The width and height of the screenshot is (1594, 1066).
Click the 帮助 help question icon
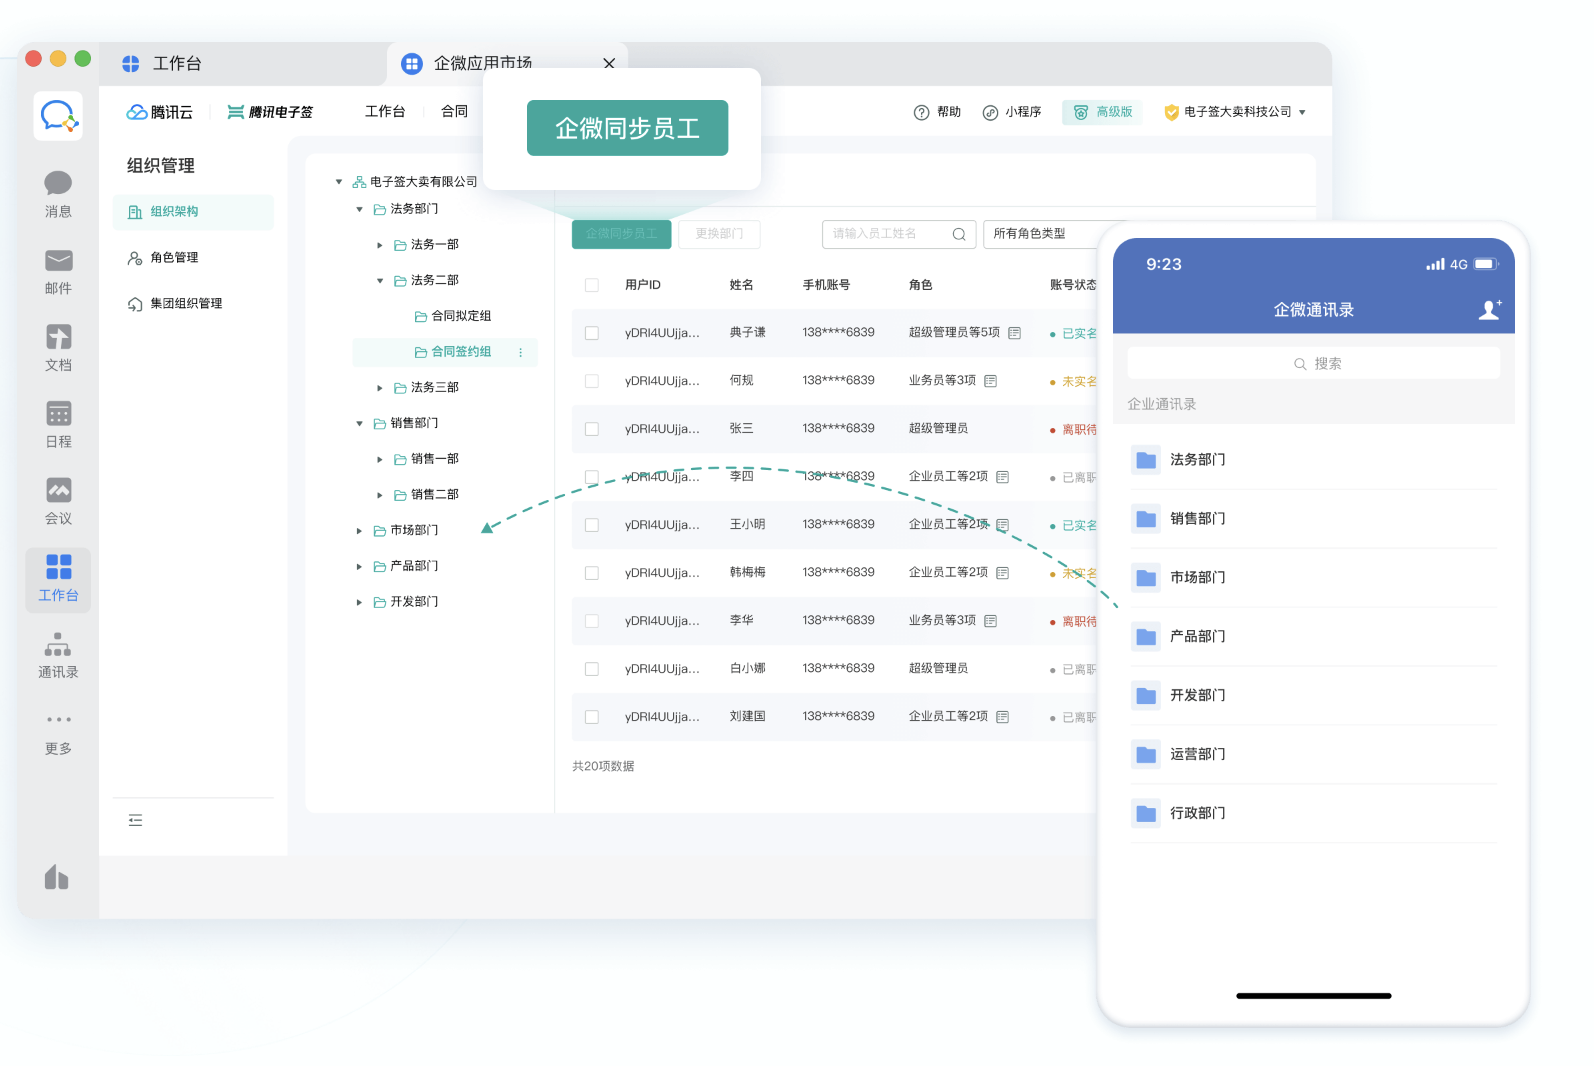922,112
